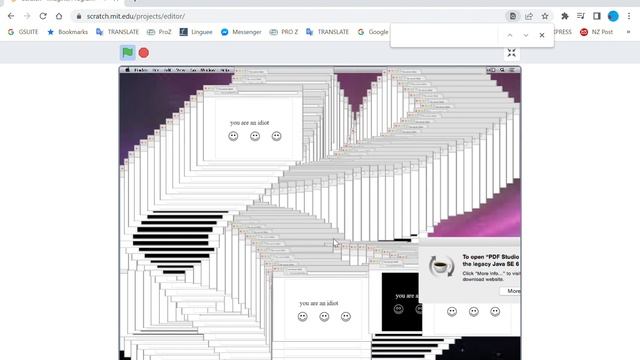The image size is (640, 360).
Task: Focus the find in page text field
Action: (x=445, y=36)
